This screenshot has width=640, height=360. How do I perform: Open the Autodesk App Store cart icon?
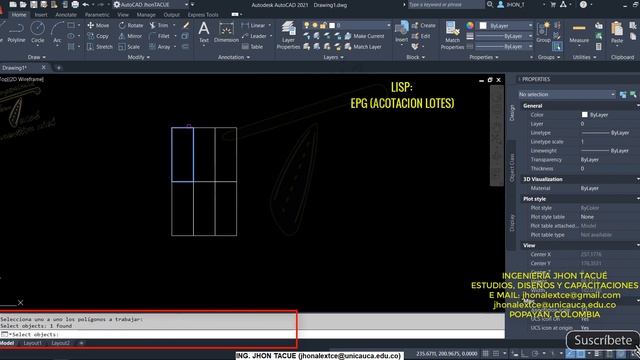(553, 4)
